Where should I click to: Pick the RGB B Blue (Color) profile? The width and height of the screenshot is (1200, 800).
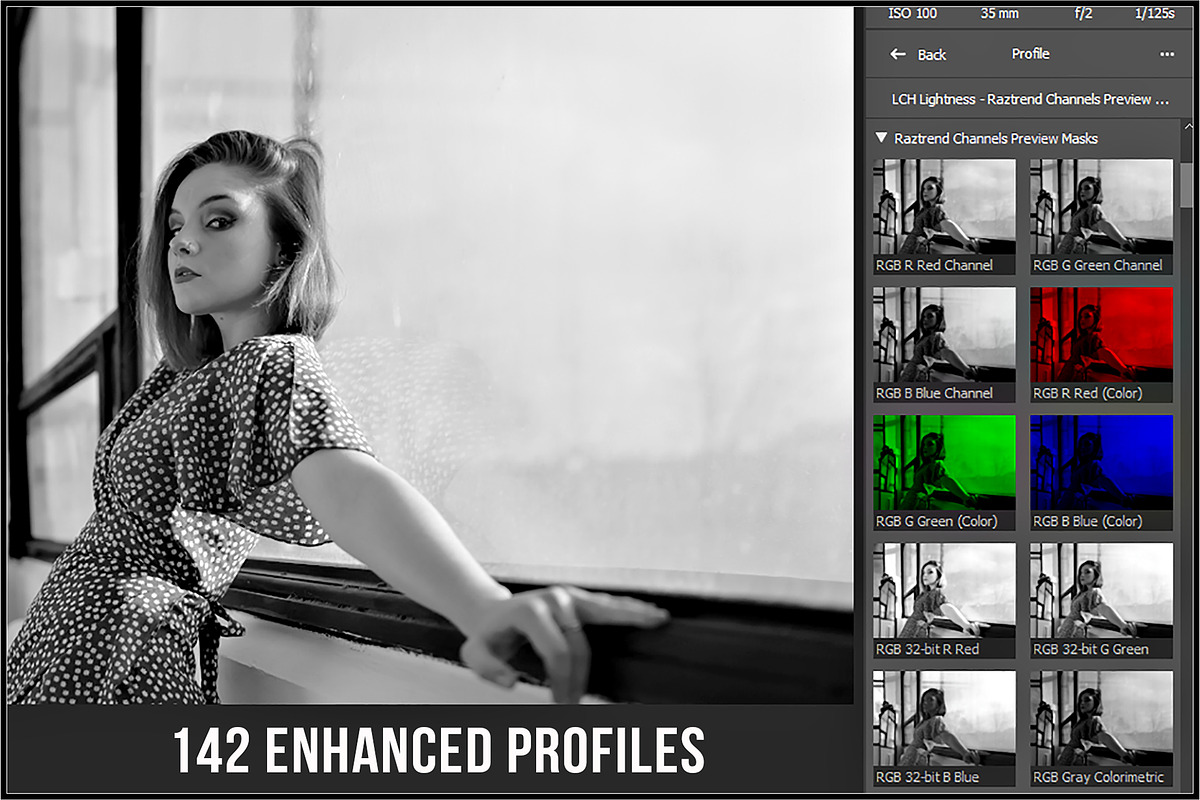click(1101, 463)
